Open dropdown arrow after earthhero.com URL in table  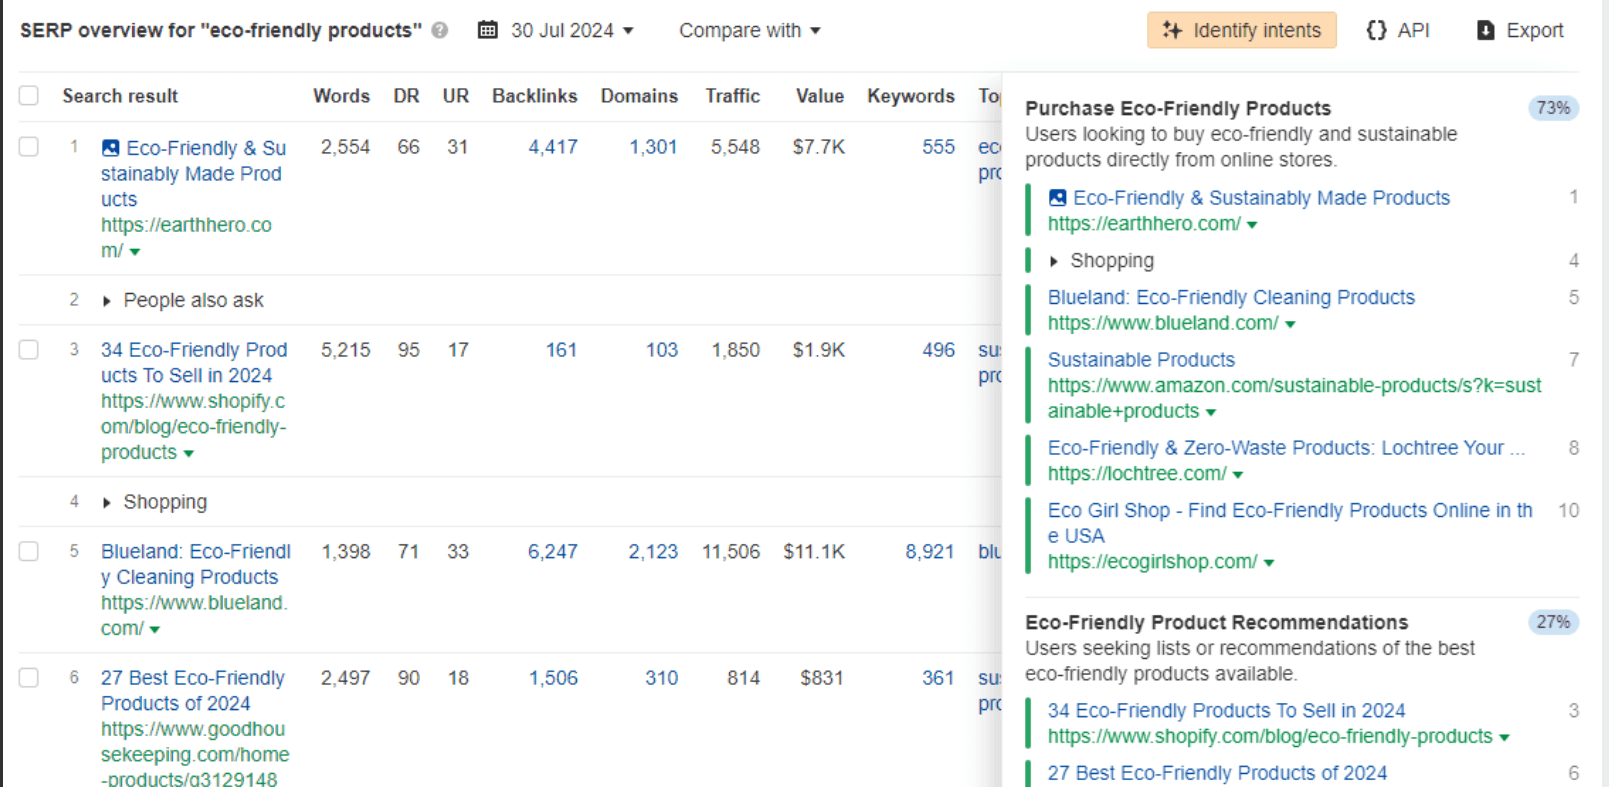[135, 252]
